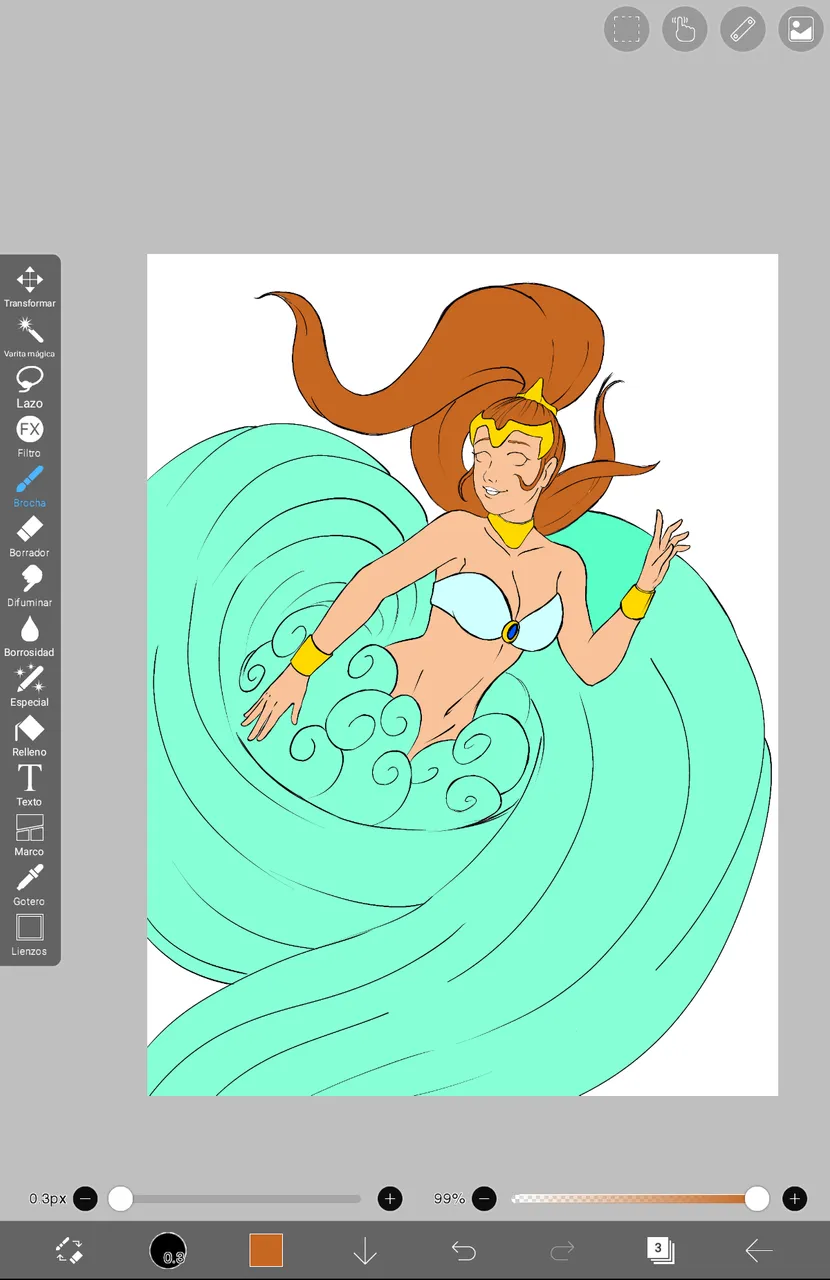Redo the undone stroke

562,1250
